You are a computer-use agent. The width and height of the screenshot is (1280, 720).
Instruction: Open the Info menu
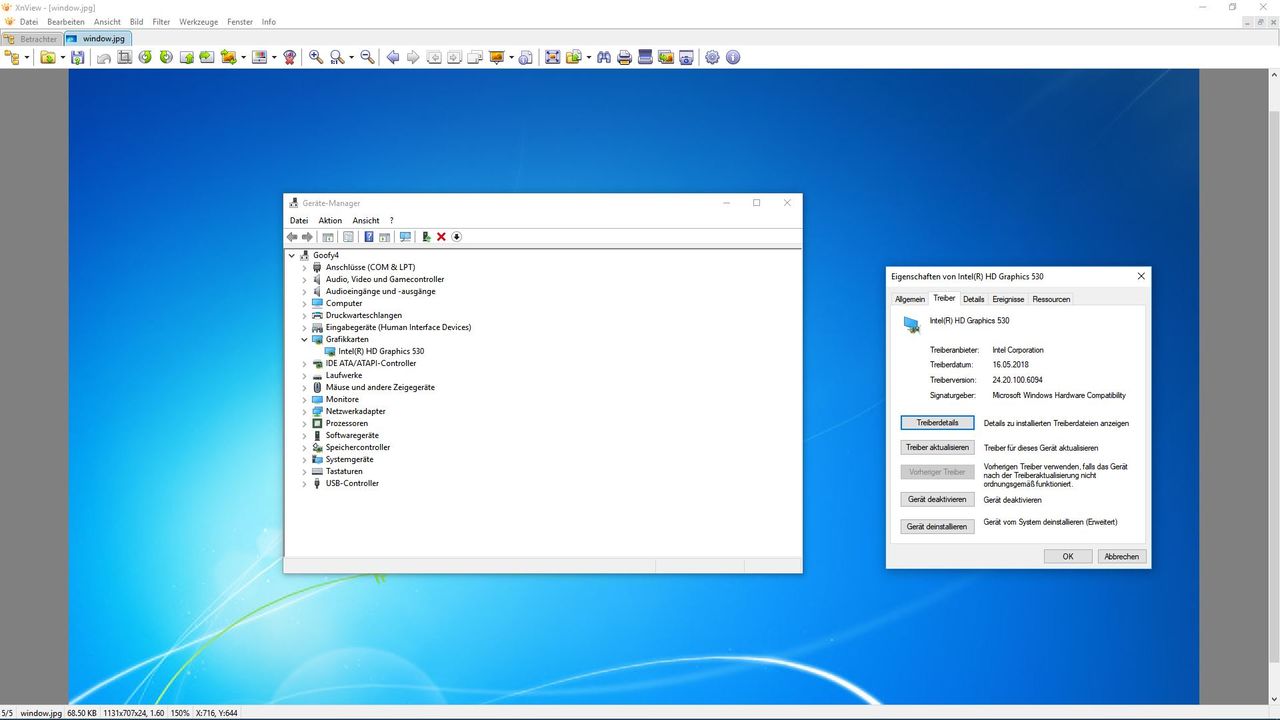[x=269, y=21]
